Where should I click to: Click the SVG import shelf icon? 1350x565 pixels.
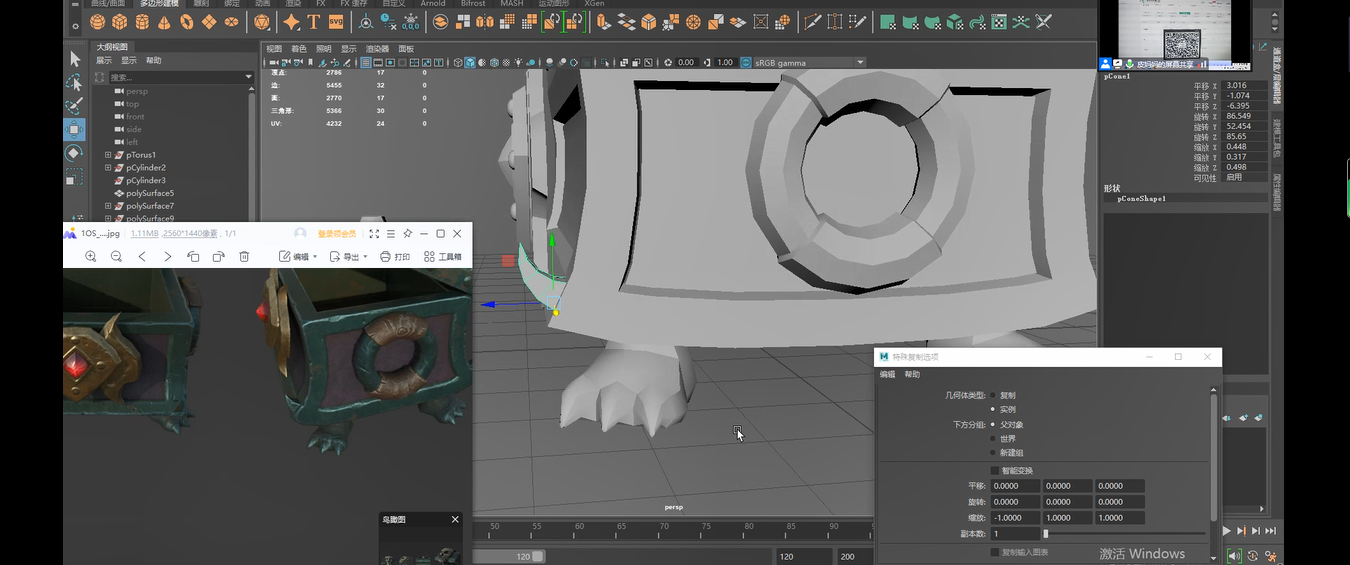point(336,22)
